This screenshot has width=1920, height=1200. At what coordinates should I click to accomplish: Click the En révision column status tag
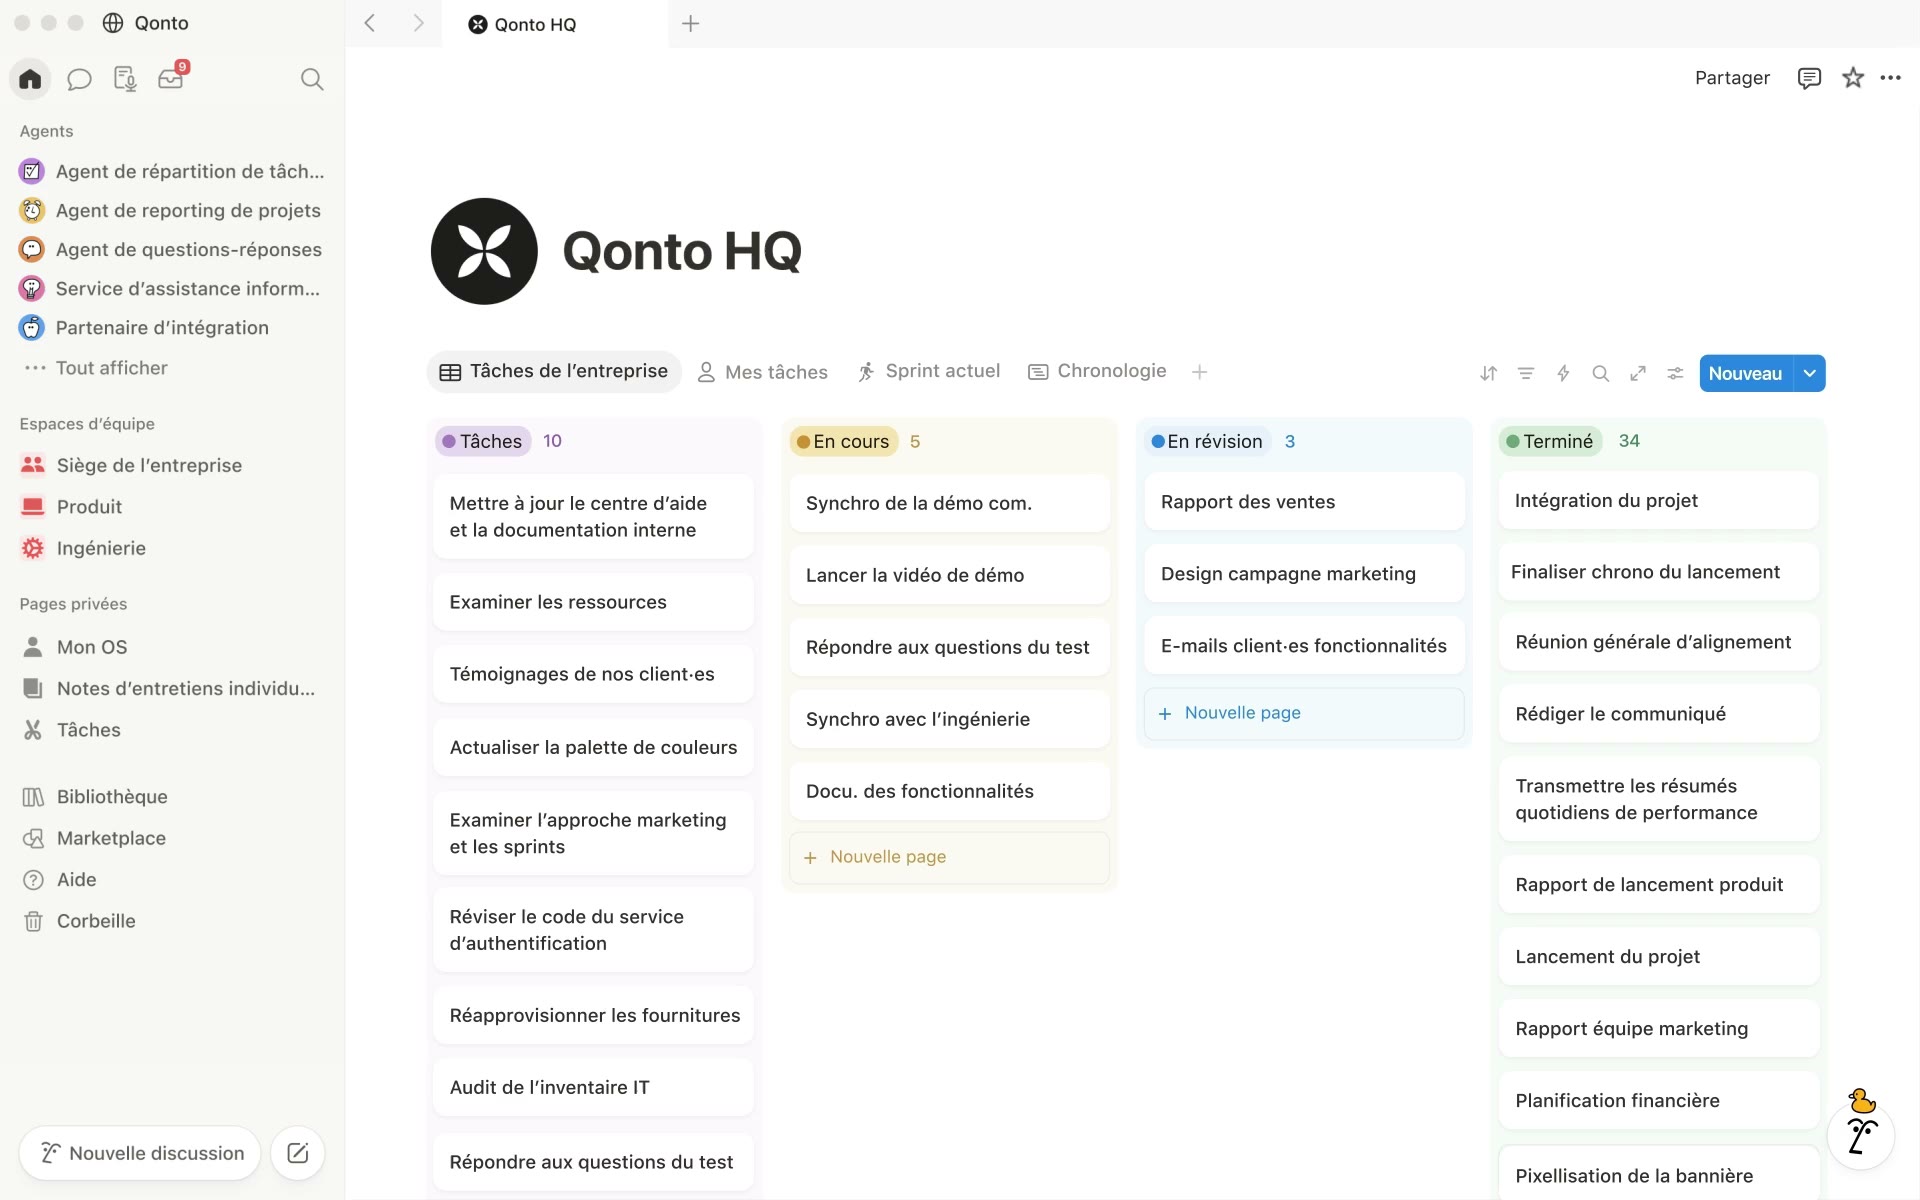(1207, 441)
